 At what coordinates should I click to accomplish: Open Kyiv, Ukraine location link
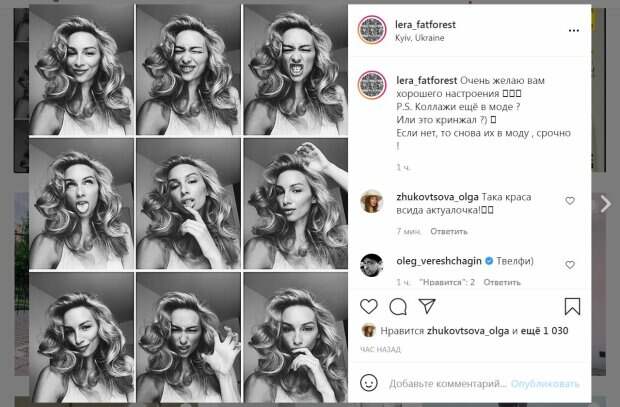(x=420, y=37)
